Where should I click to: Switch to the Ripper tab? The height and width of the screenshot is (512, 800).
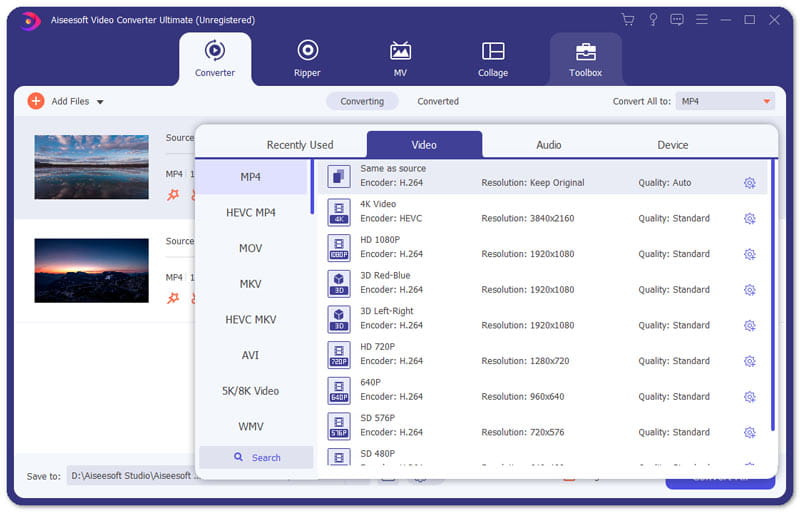pos(307,59)
